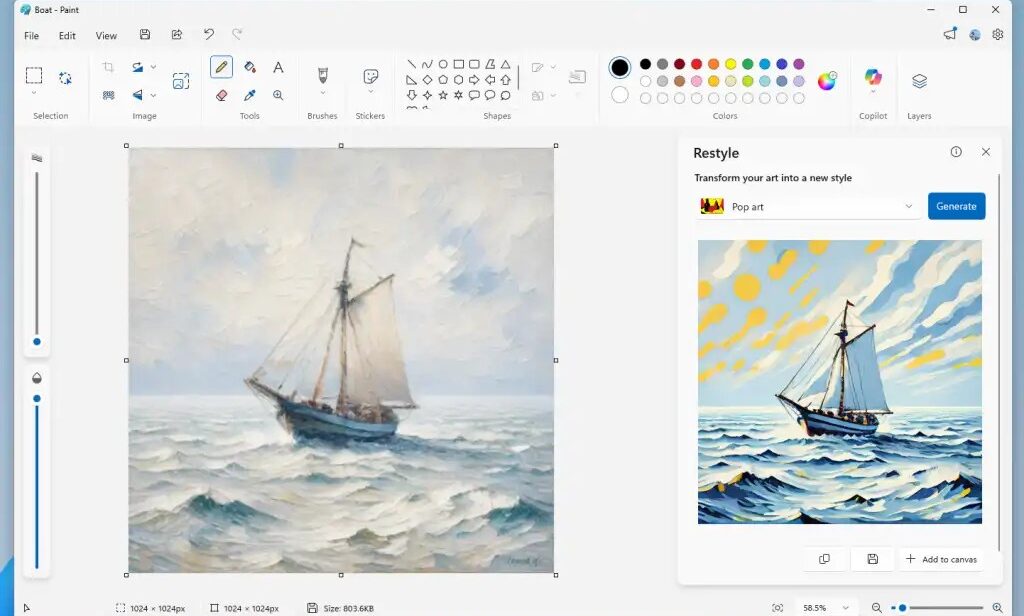Toggle the Layers panel
The width and height of the screenshot is (1024, 616).
pos(919,81)
